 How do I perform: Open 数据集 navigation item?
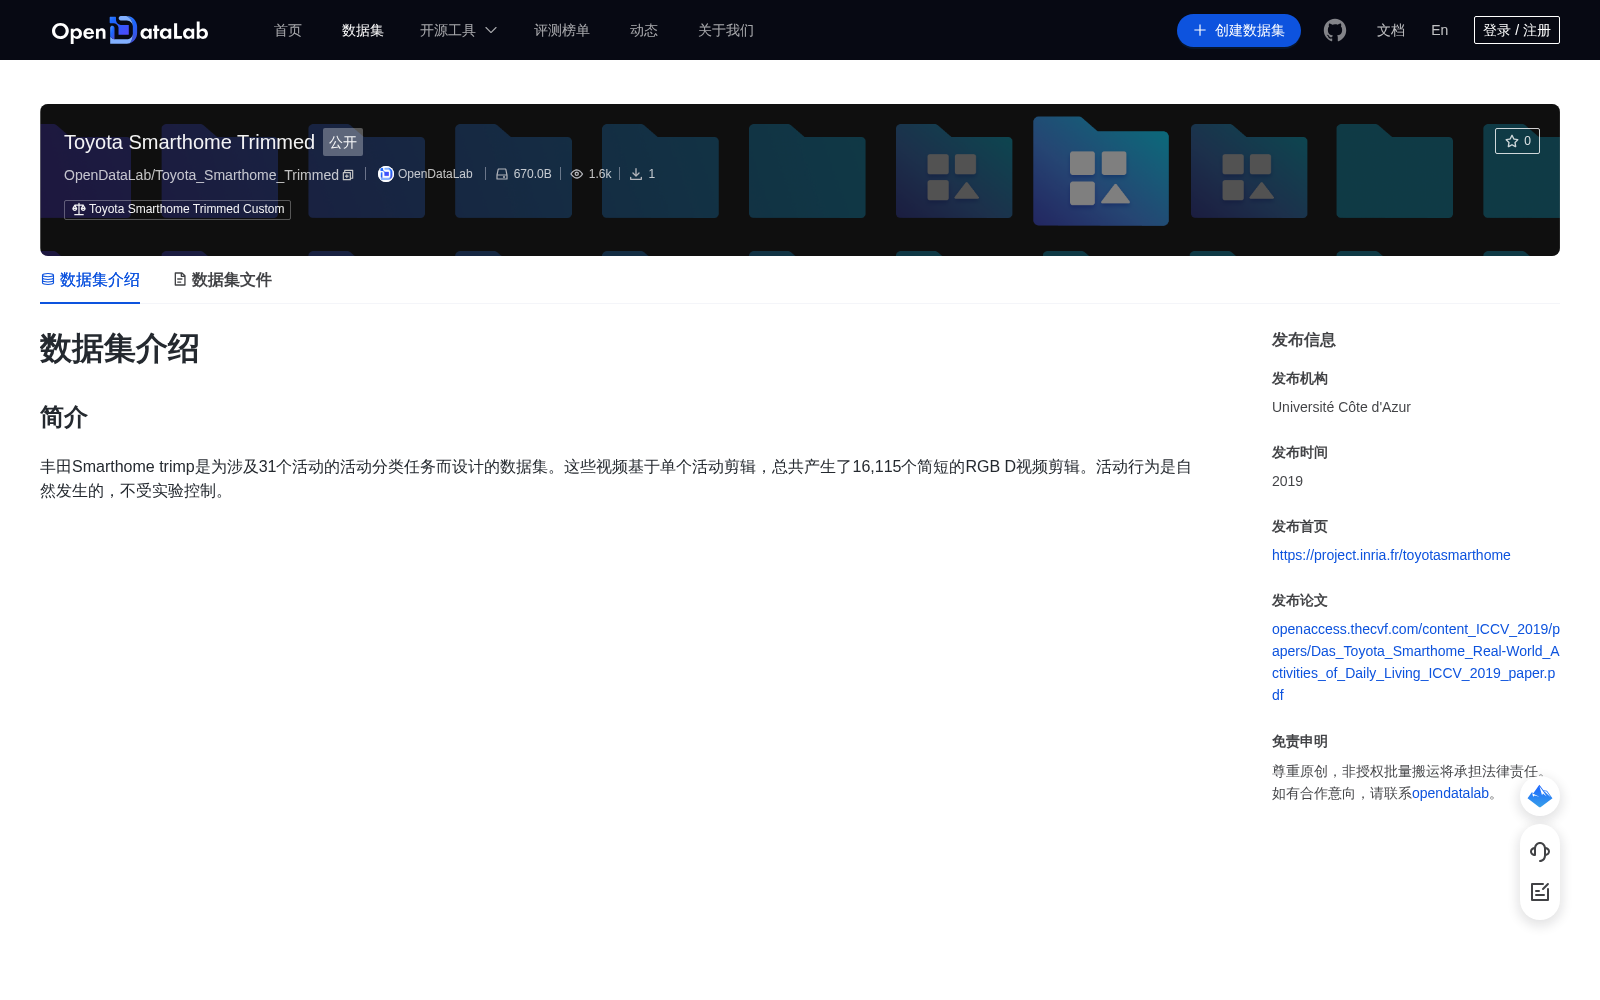(363, 30)
